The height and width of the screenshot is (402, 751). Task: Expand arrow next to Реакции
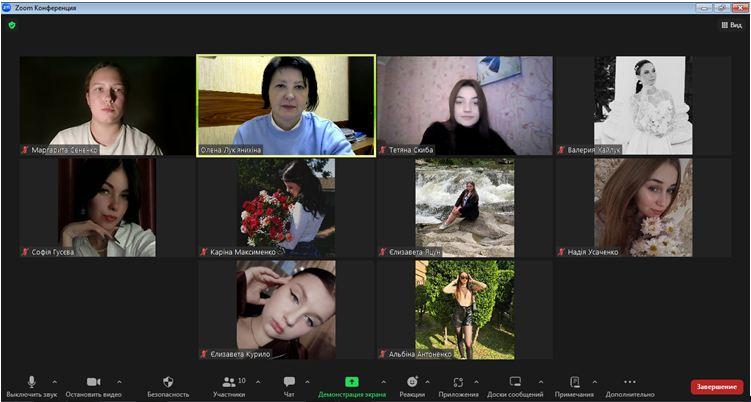pos(427,382)
